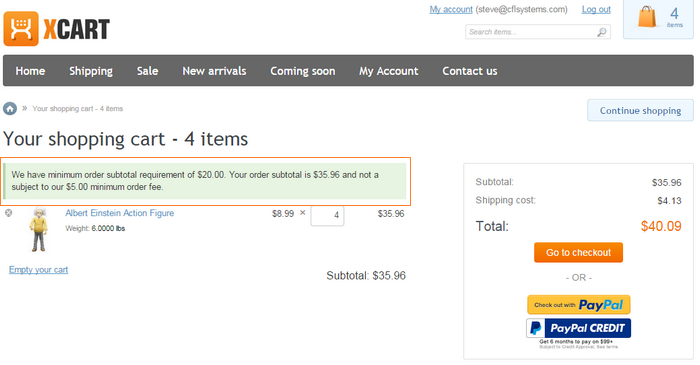Viewport: 700px width, 365px height.
Task: Click the home breadcrumb icon
Action: pos(10,108)
